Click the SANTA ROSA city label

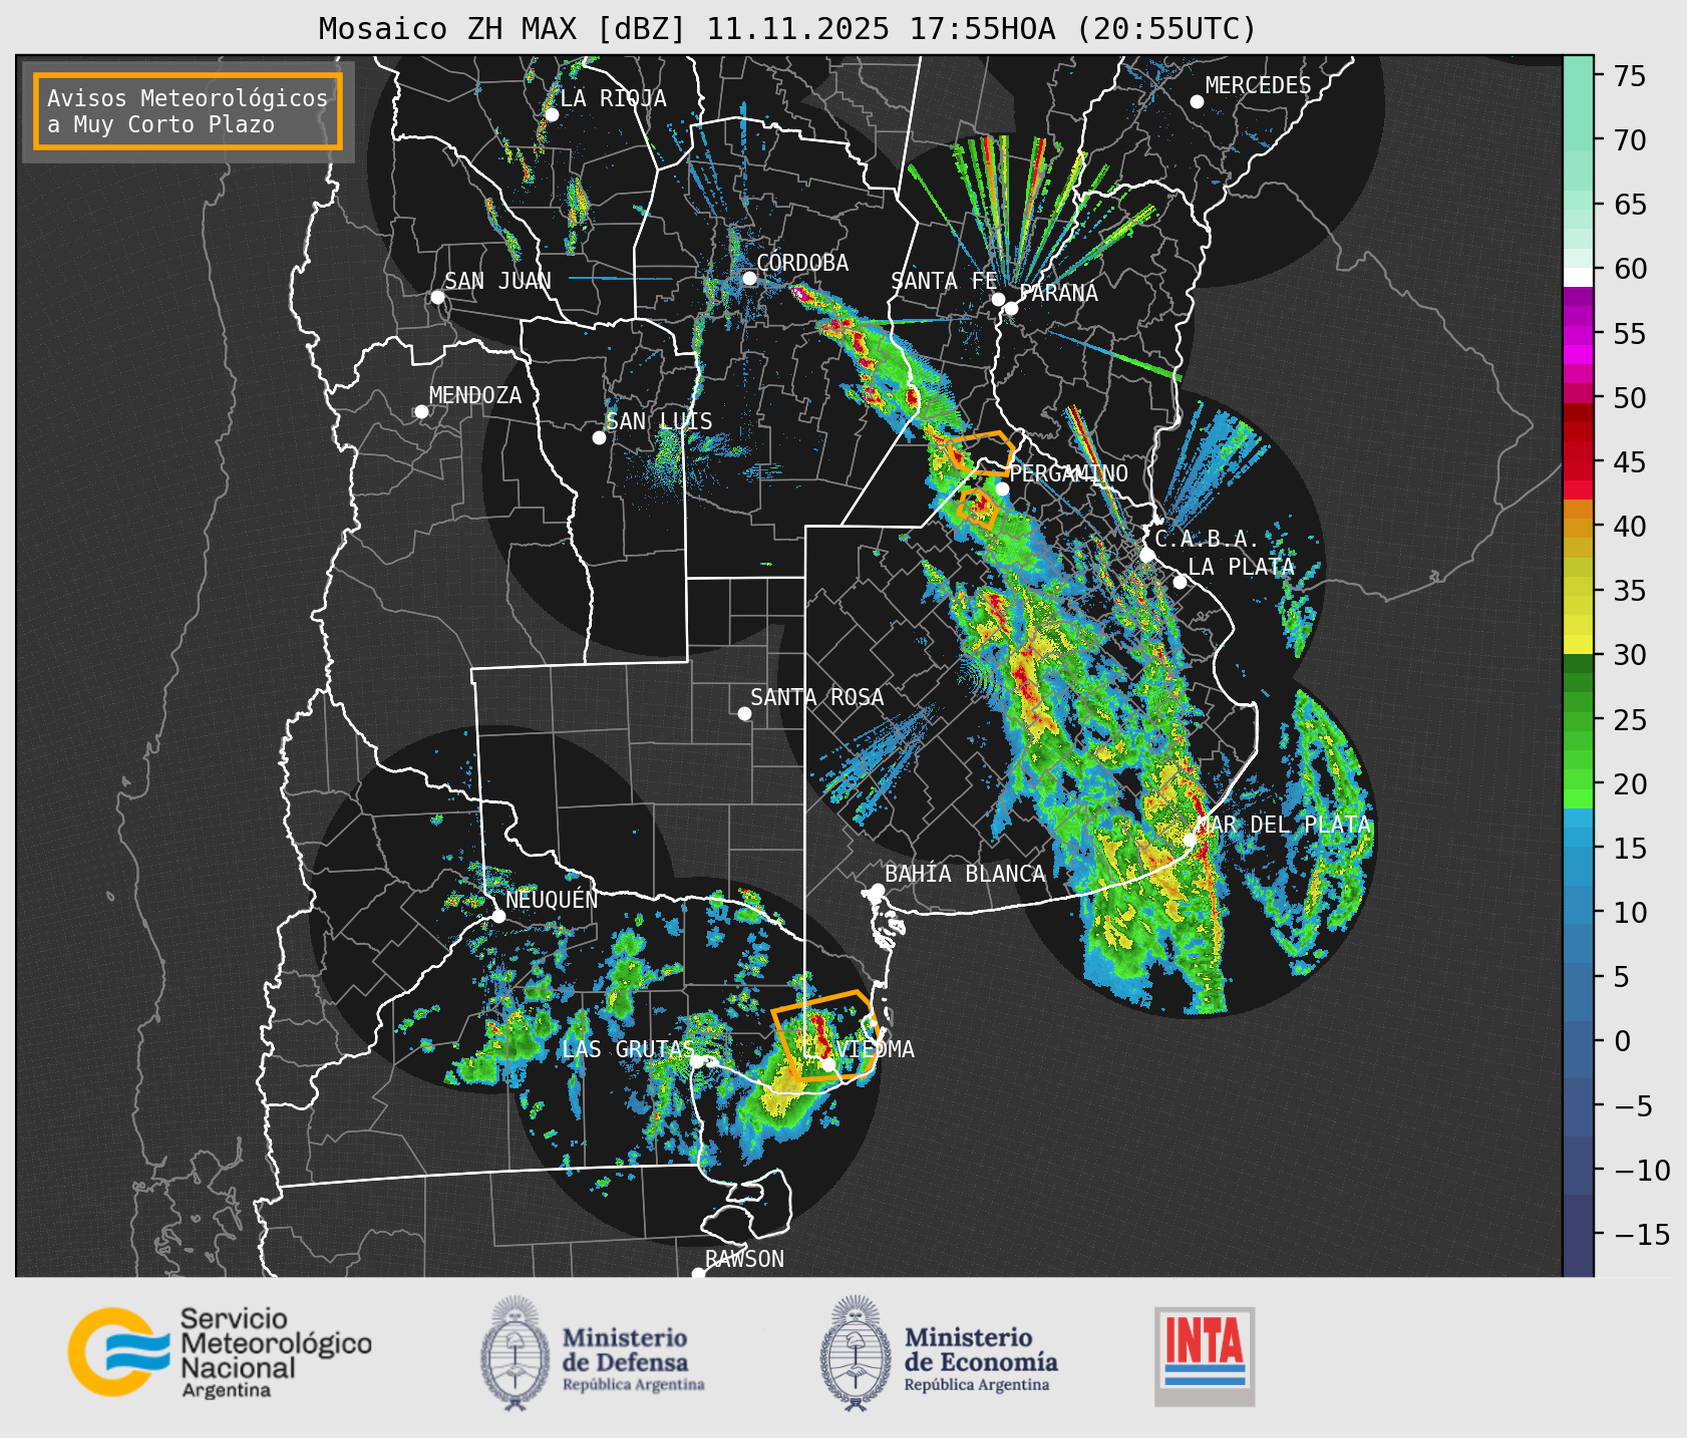(x=818, y=697)
